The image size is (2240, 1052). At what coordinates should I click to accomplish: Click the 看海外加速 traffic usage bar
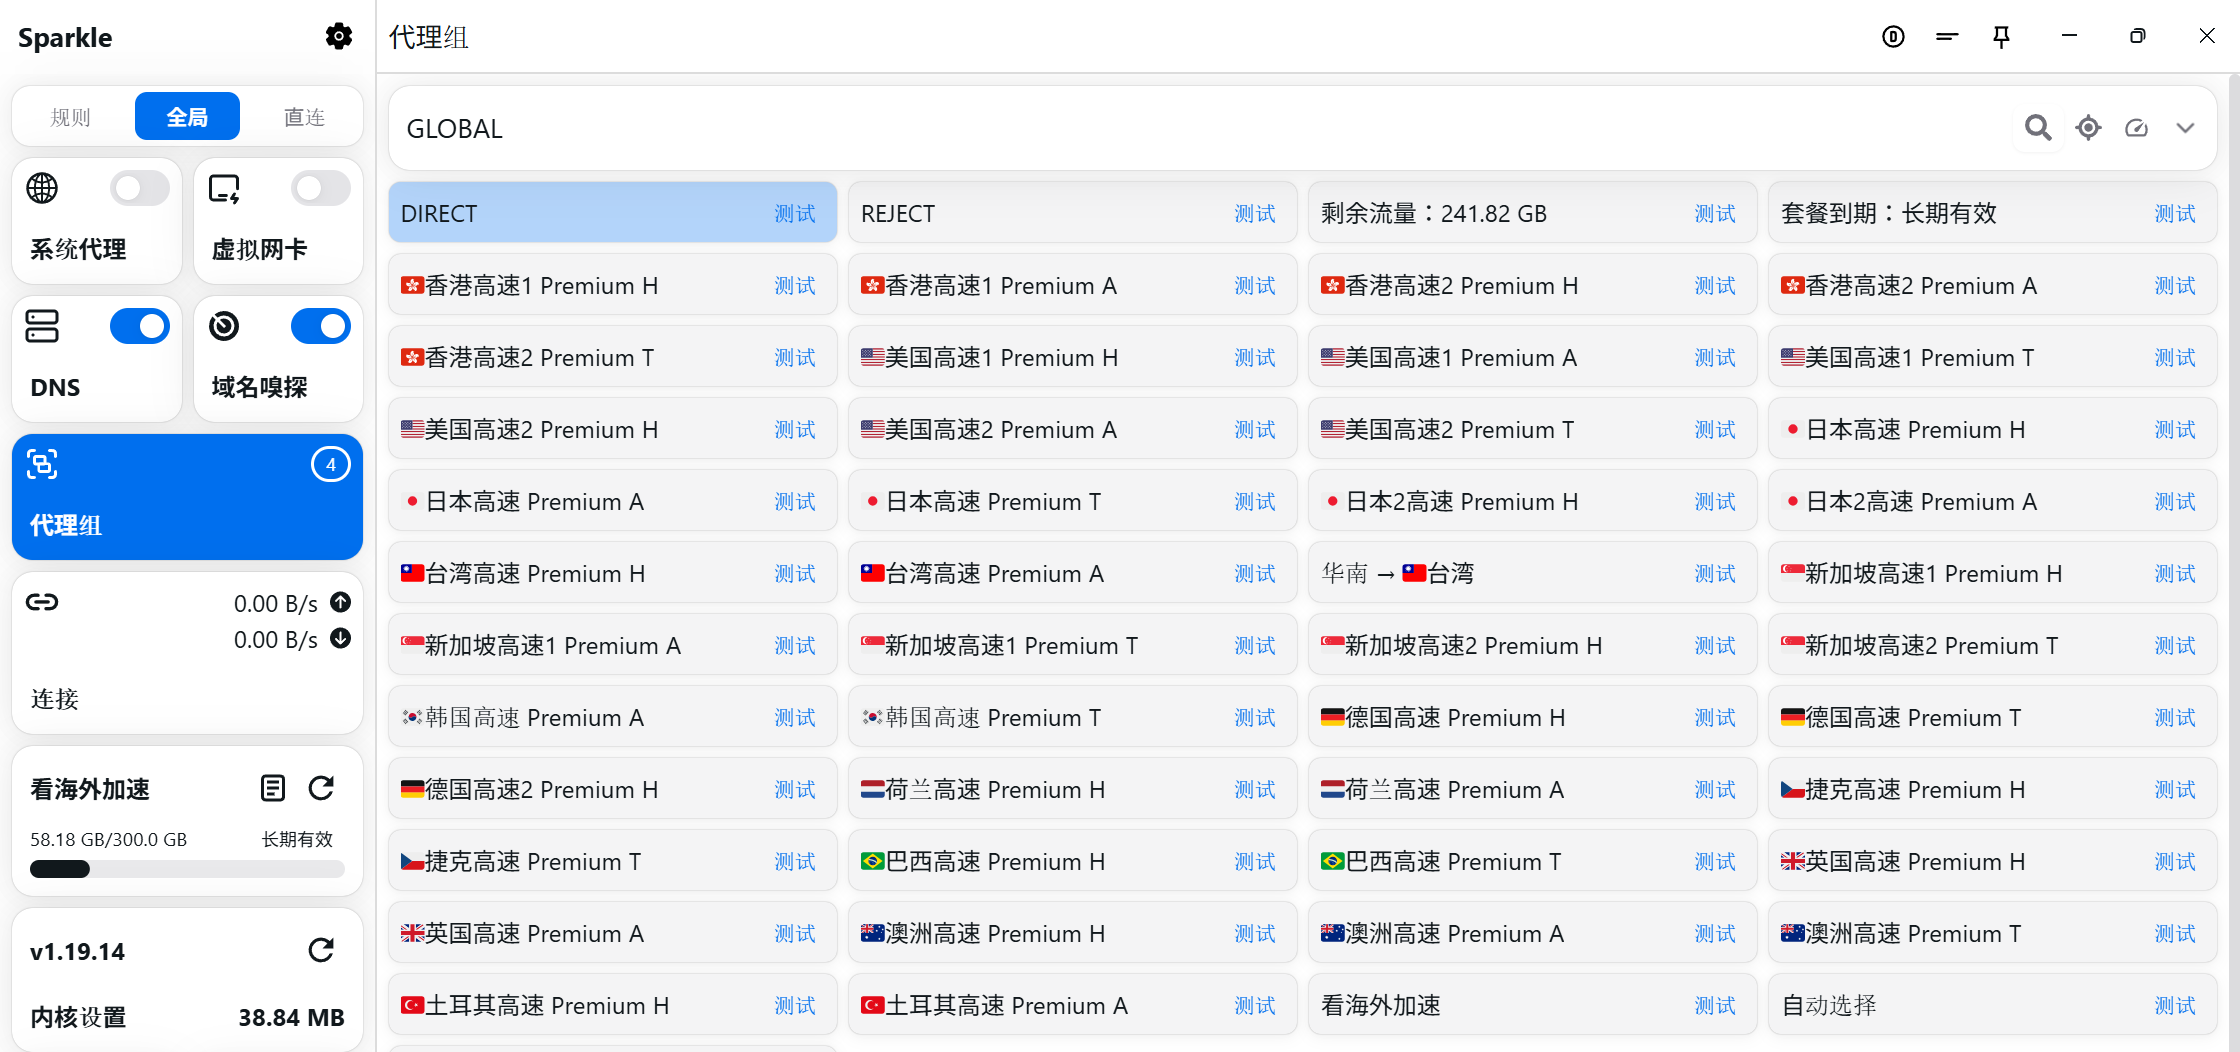click(187, 869)
